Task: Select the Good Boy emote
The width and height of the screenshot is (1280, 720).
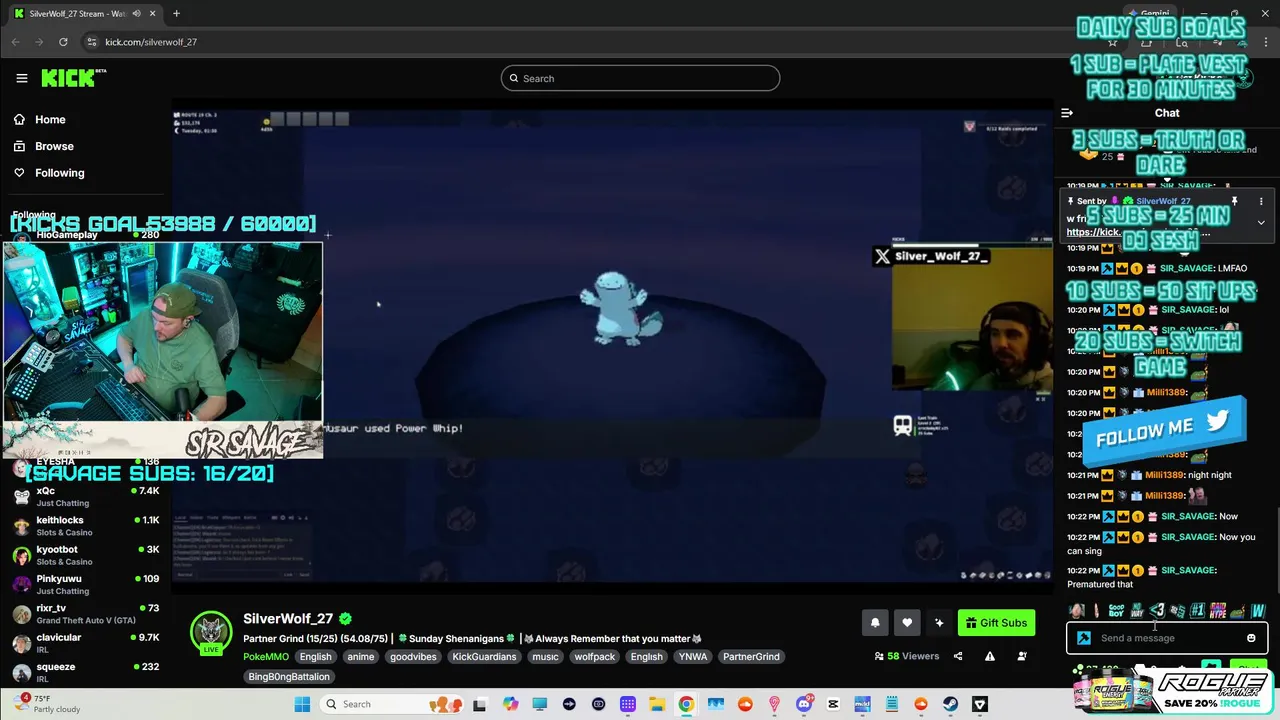Action: 1116,610
